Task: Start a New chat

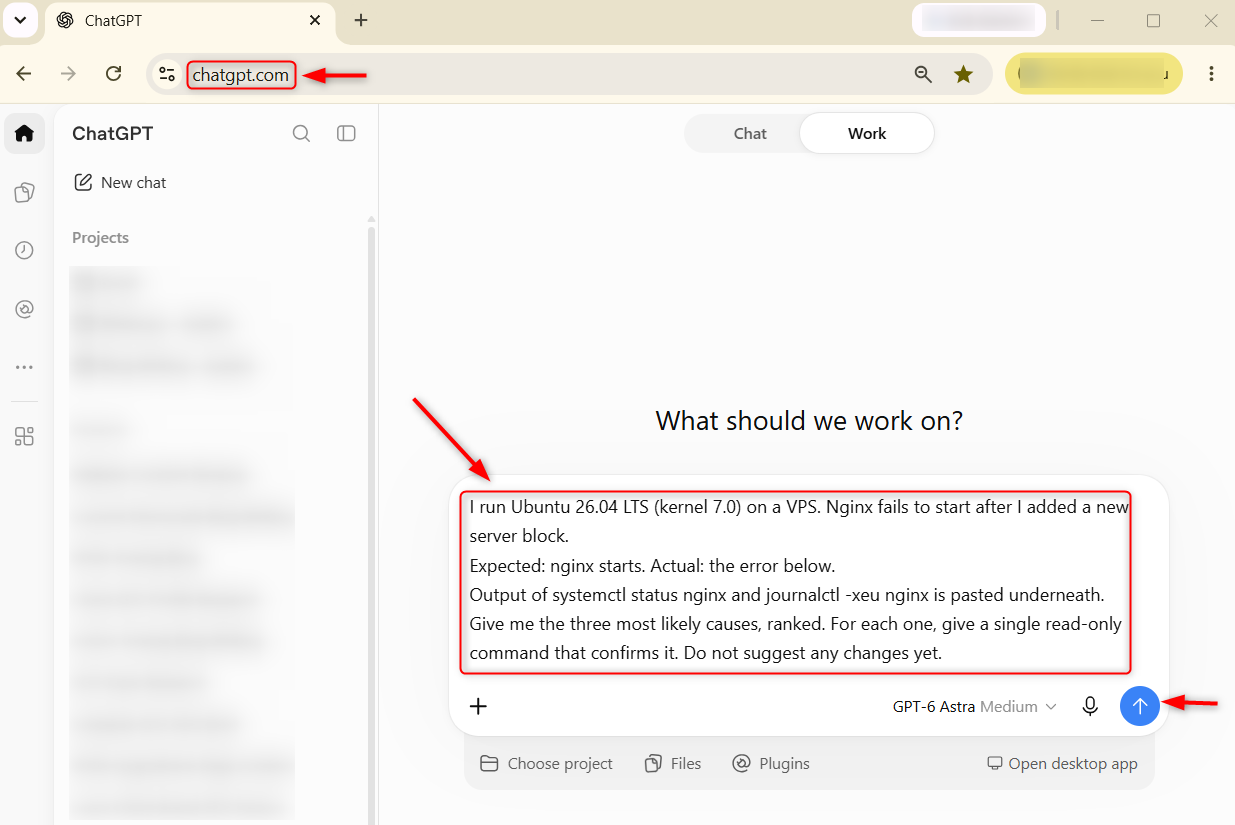Action: 120,182
